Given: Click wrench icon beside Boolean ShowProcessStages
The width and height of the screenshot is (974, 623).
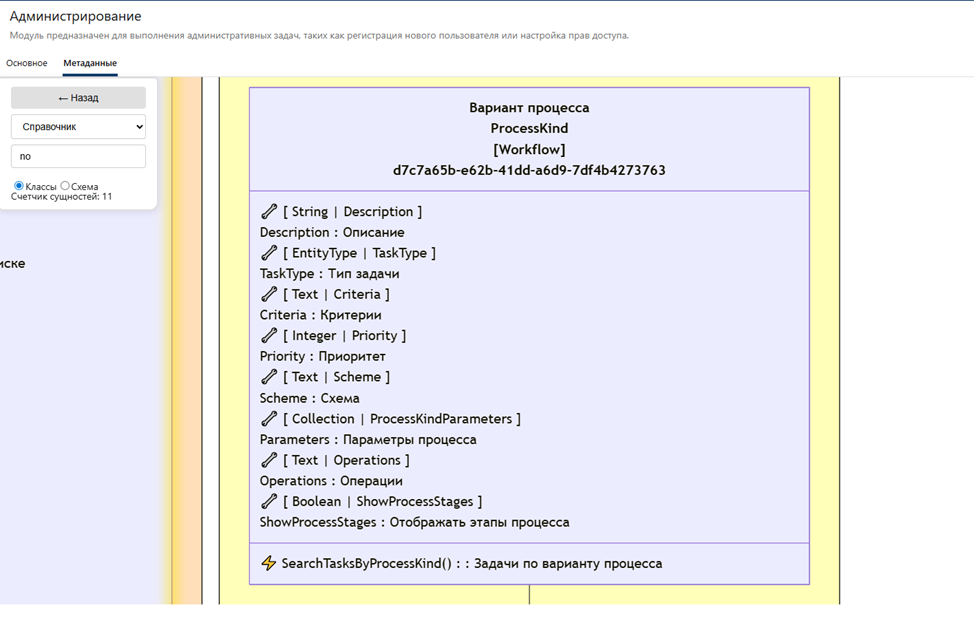Looking at the screenshot, I should pyautogui.click(x=269, y=502).
